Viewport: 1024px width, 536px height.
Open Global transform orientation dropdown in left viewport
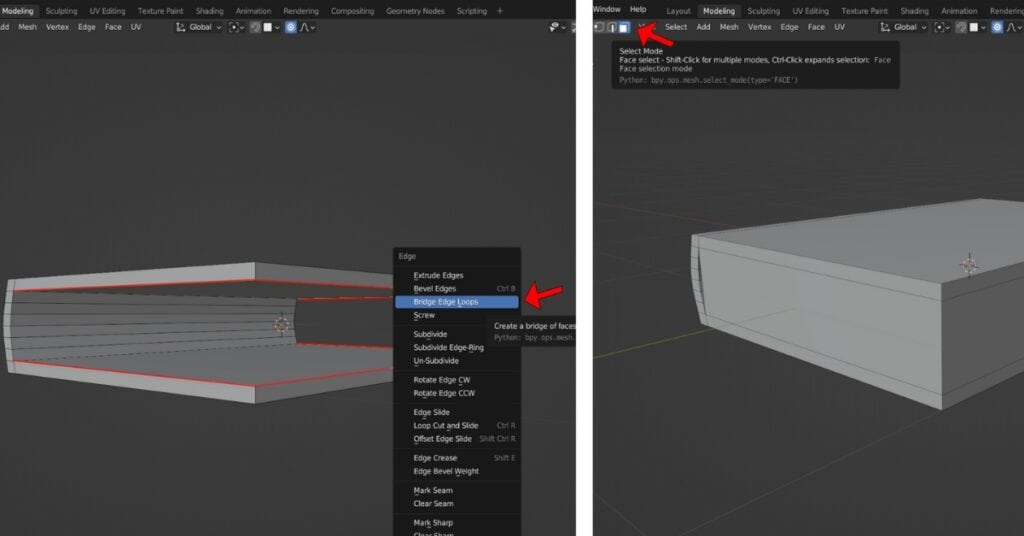pyautogui.click(x=200, y=27)
